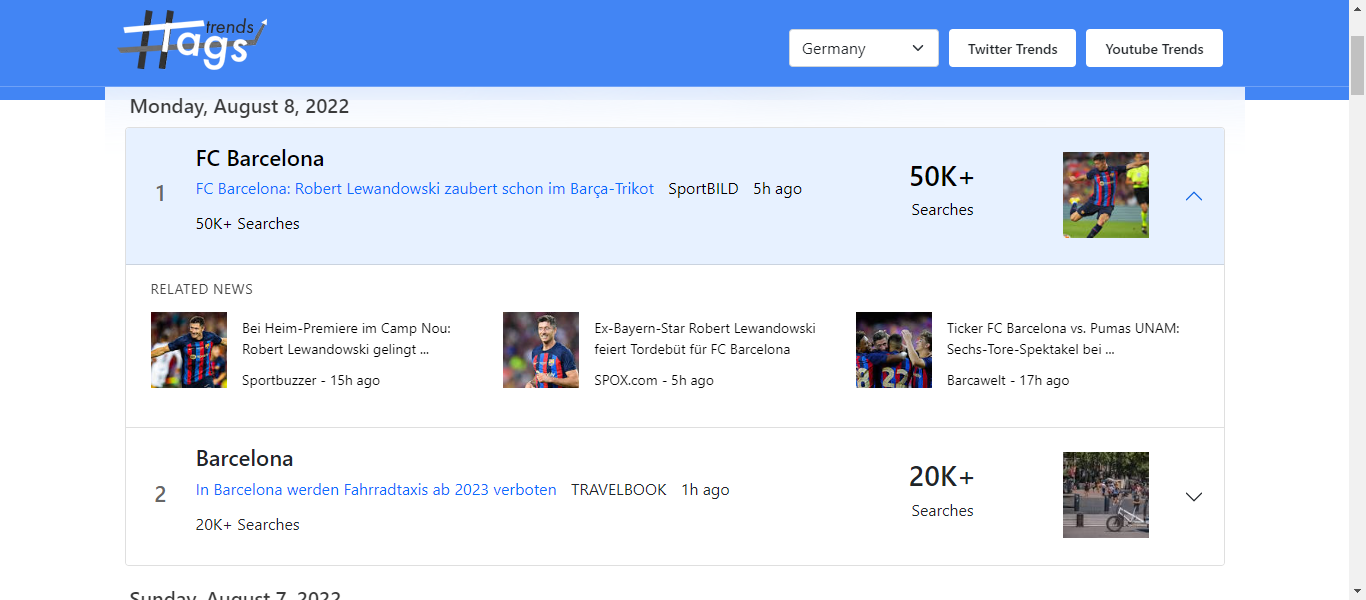
Task: Click rank number 1 of FC Barcelona row
Action: (x=160, y=194)
